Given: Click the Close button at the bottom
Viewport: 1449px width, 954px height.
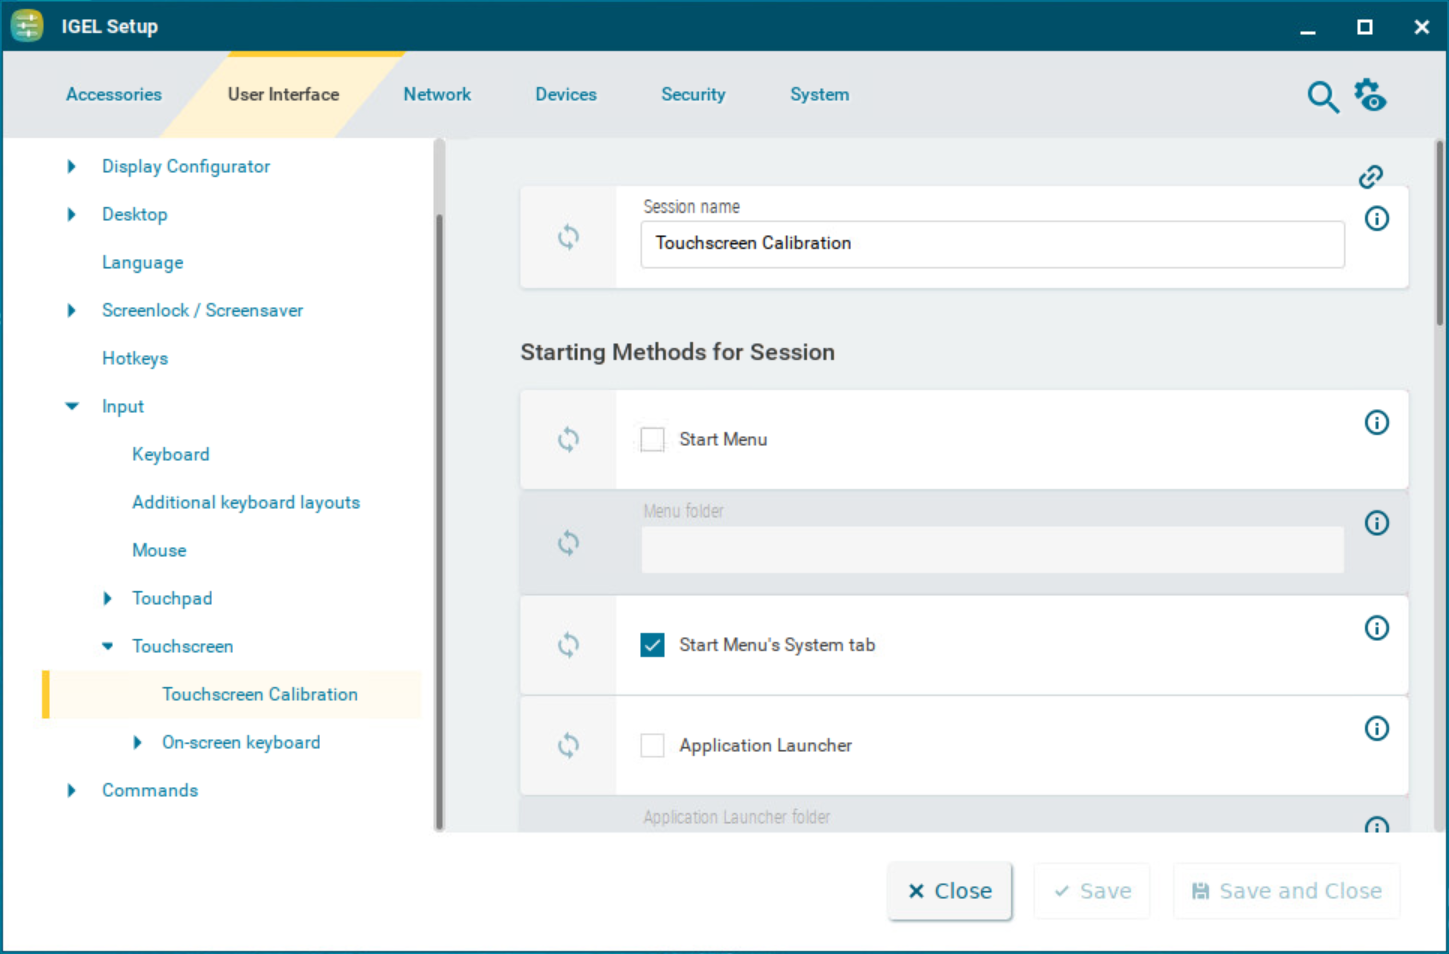Looking at the screenshot, I should click(x=949, y=891).
